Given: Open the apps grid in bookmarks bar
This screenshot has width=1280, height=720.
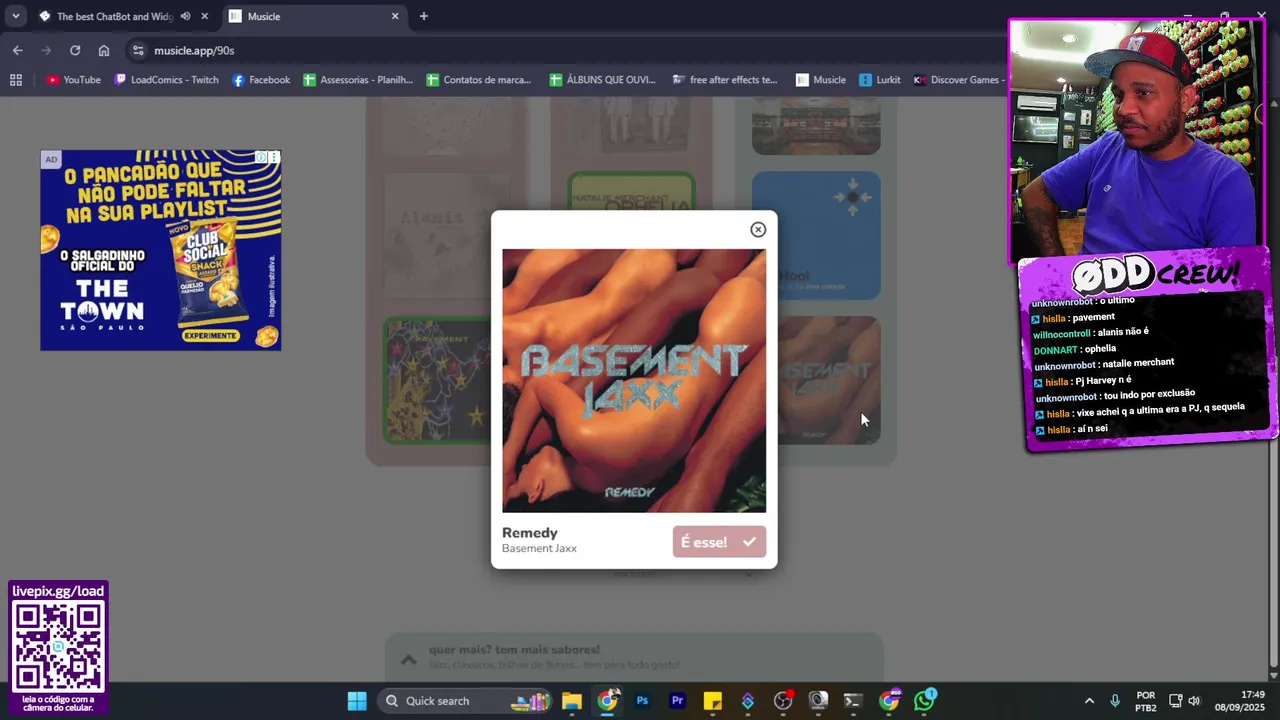Looking at the screenshot, I should (16, 80).
